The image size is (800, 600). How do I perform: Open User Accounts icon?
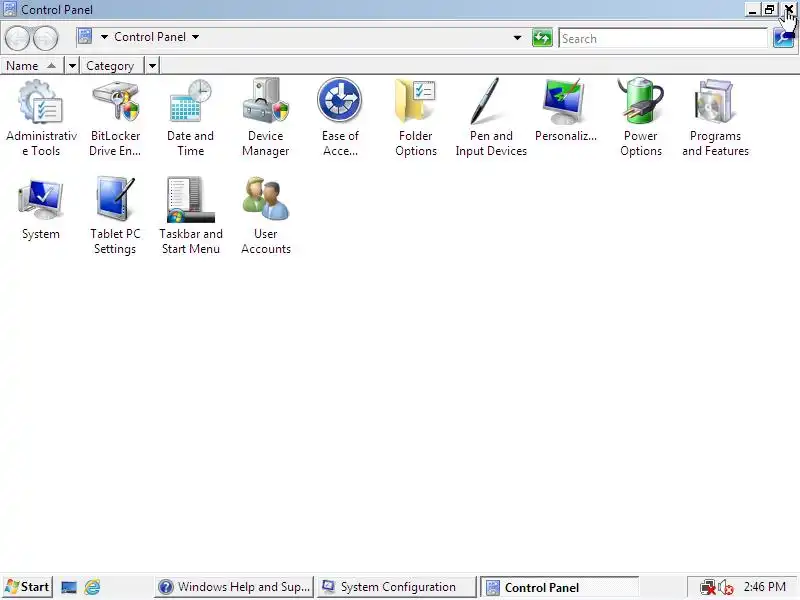pos(265,215)
